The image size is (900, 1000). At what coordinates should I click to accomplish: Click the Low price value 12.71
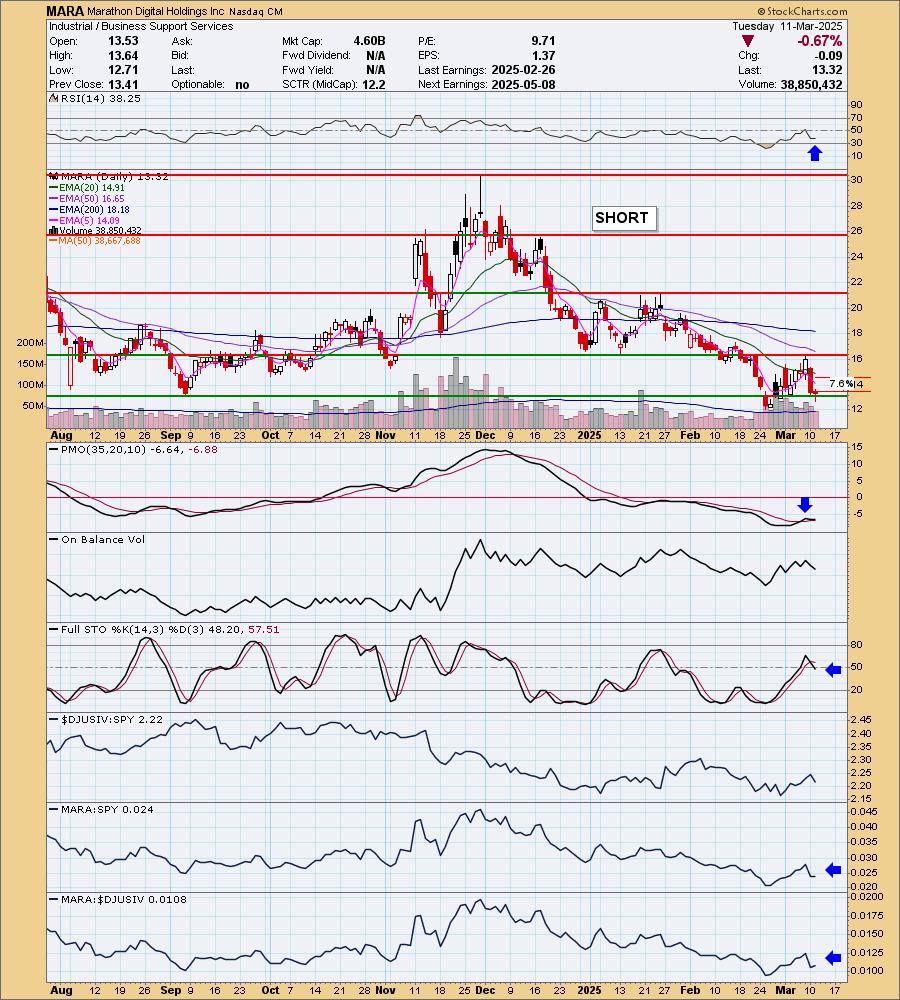point(123,70)
